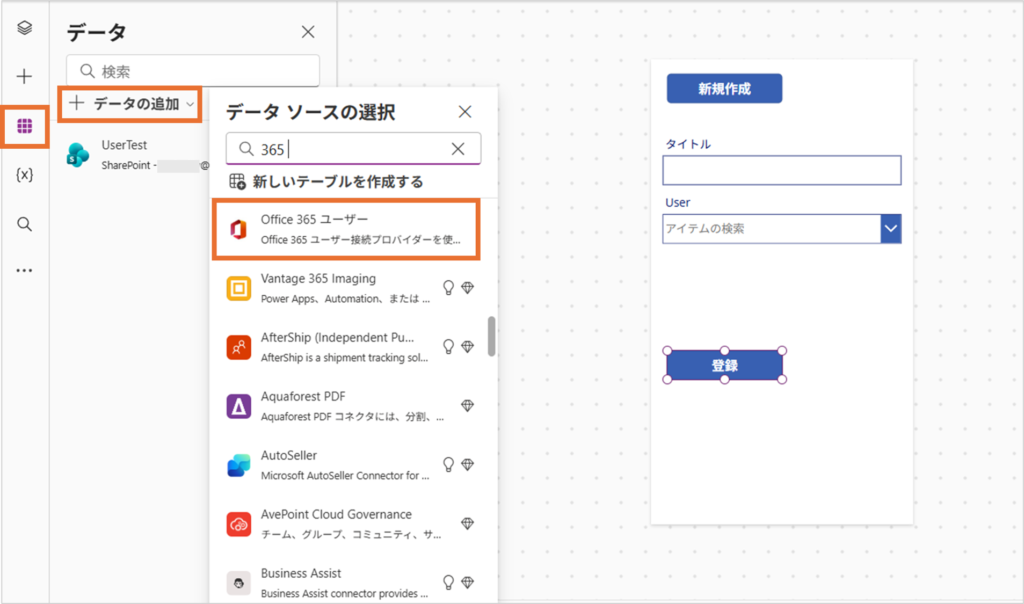Open the Variables {x} icon
The width and height of the screenshot is (1024, 604).
tap(25, 174)
